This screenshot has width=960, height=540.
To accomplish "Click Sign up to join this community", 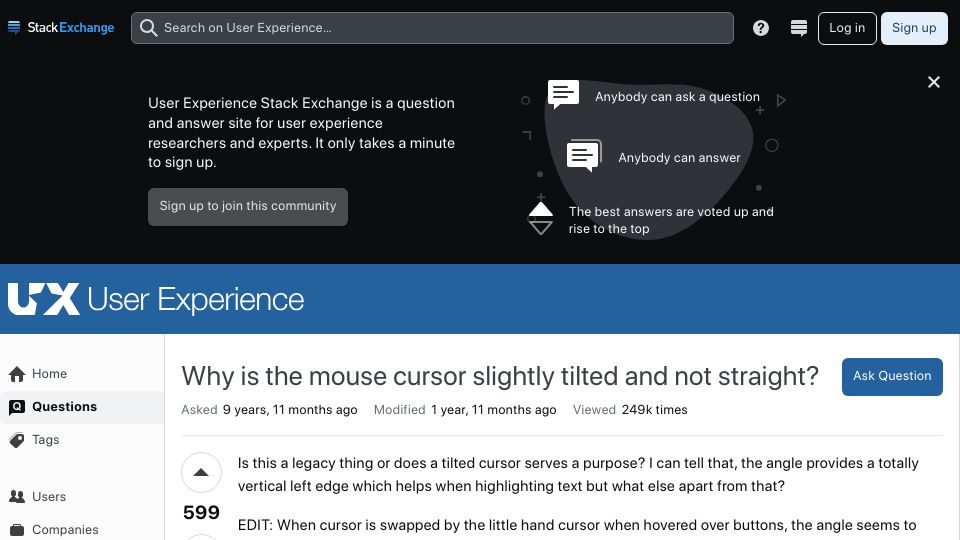I will click(x=247, y=206).
